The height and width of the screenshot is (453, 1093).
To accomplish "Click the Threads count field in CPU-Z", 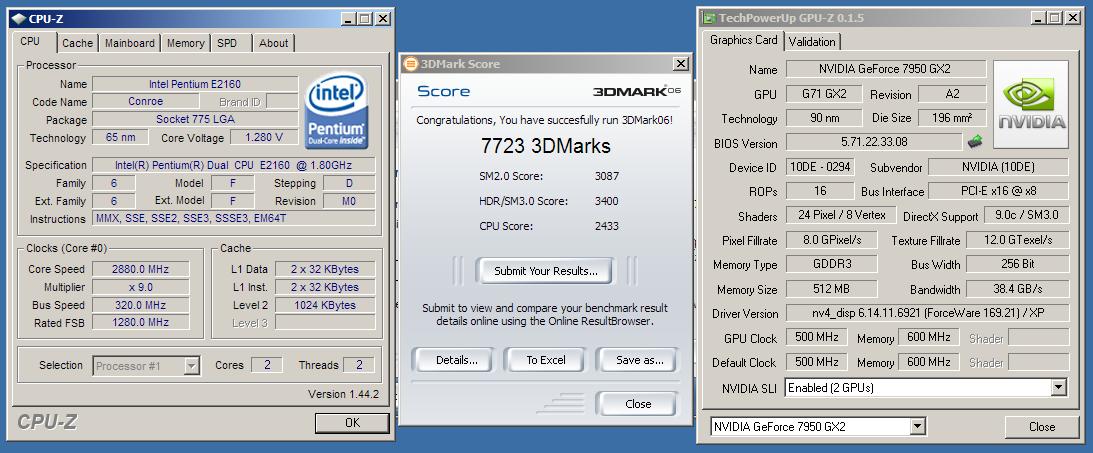I will pos(358,364).
